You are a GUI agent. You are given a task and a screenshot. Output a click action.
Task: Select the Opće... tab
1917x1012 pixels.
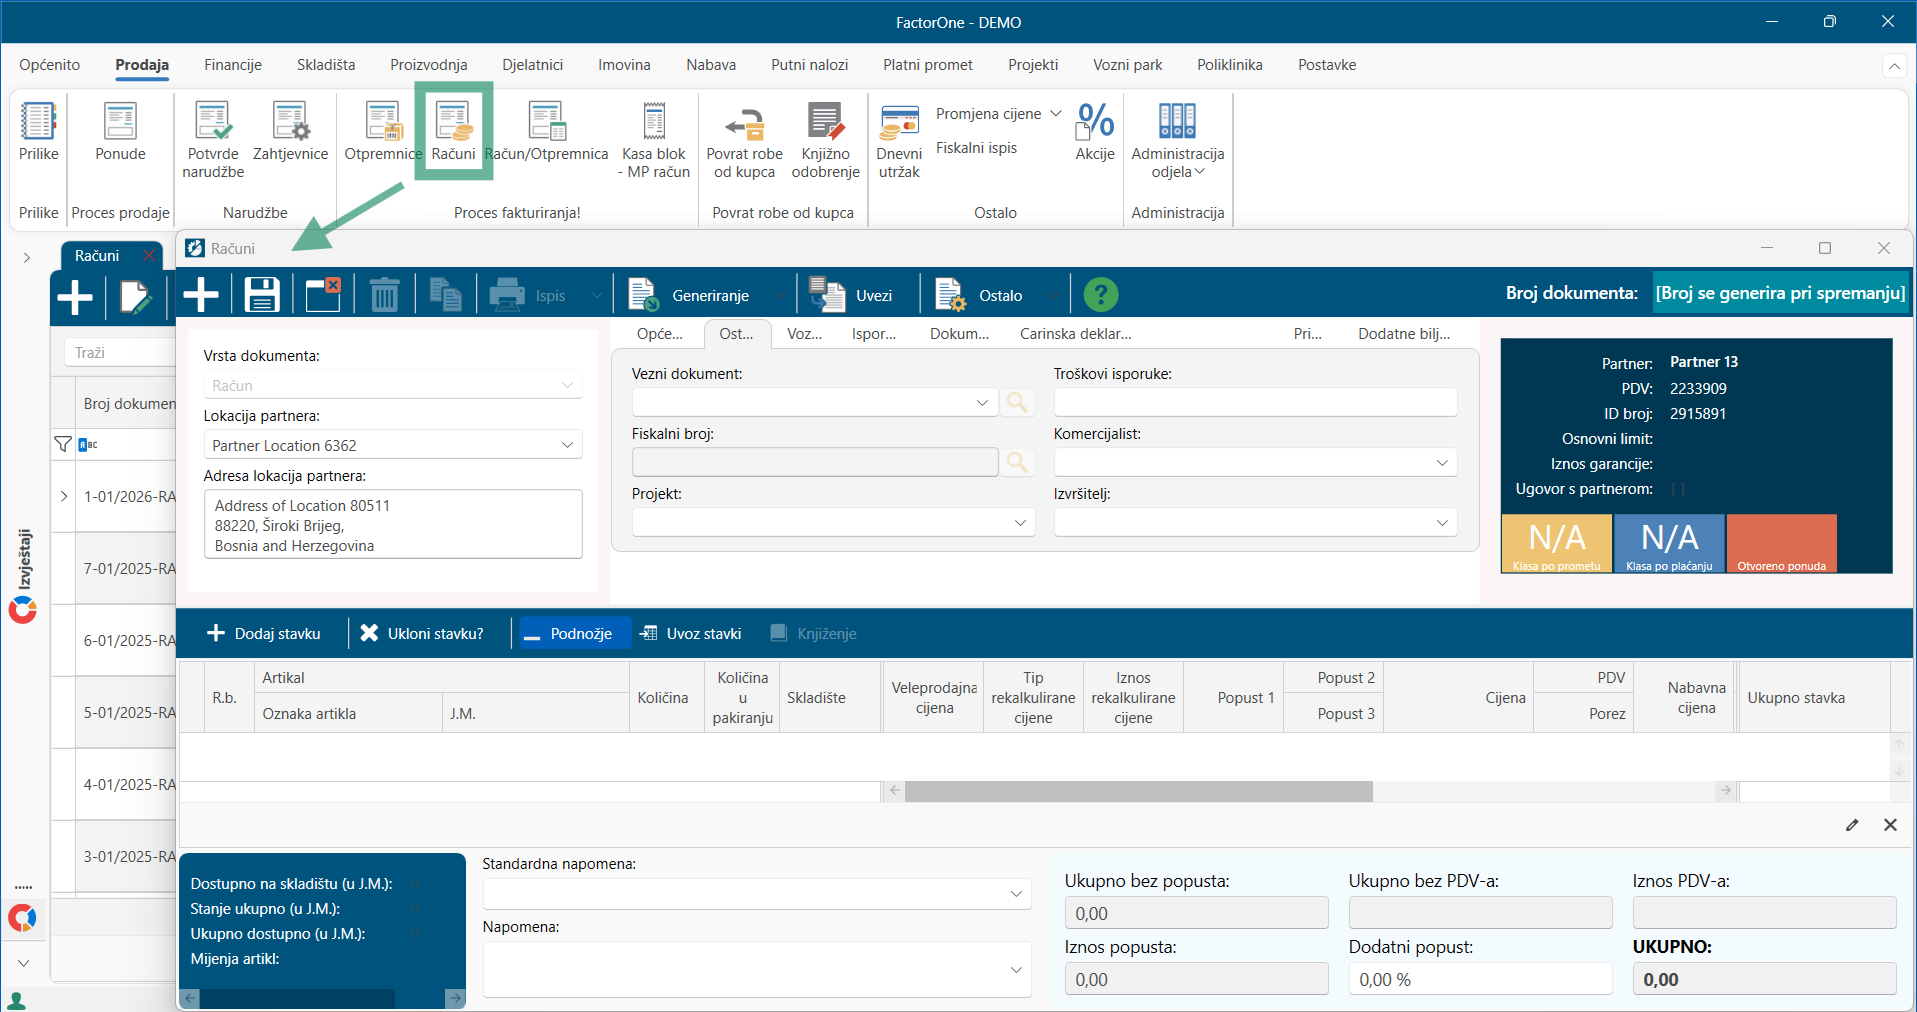pos(660,334)
